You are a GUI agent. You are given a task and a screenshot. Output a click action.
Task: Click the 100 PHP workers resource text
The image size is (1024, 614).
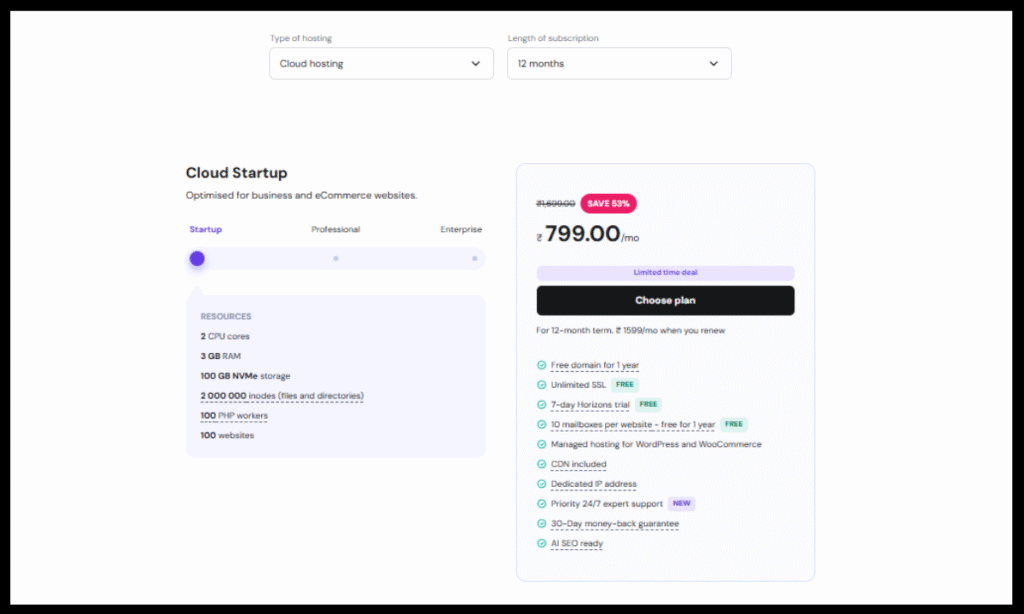[234, 415]
